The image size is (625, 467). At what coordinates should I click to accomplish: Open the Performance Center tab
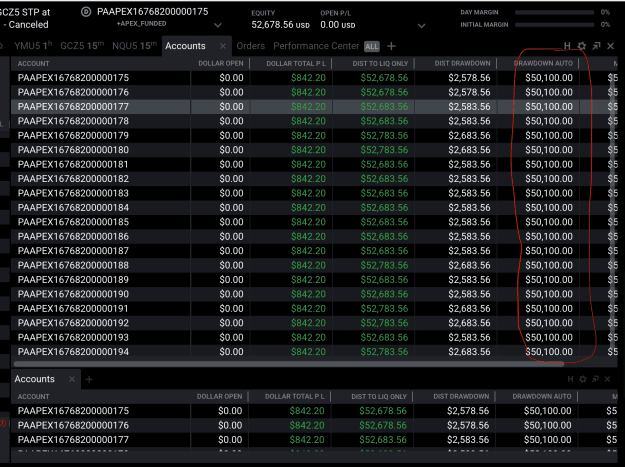click(x=316, y=46)
